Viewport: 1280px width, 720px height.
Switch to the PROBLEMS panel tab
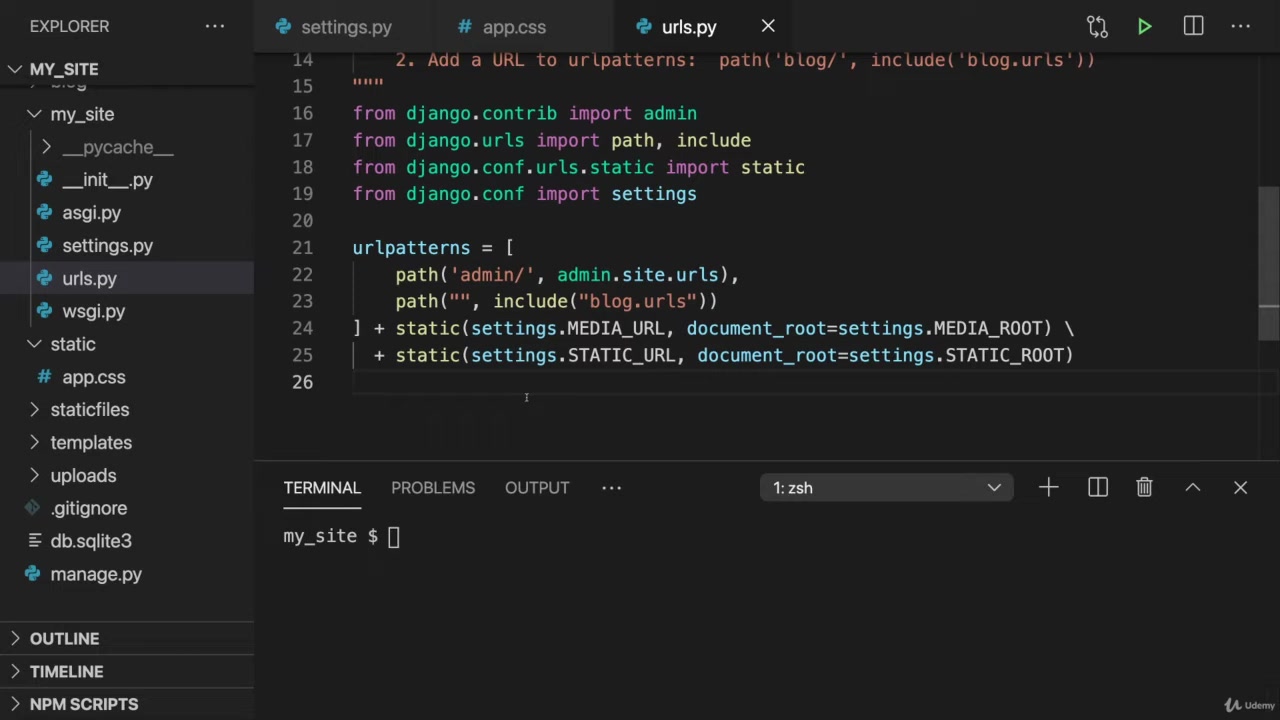[x=432, y=488]
